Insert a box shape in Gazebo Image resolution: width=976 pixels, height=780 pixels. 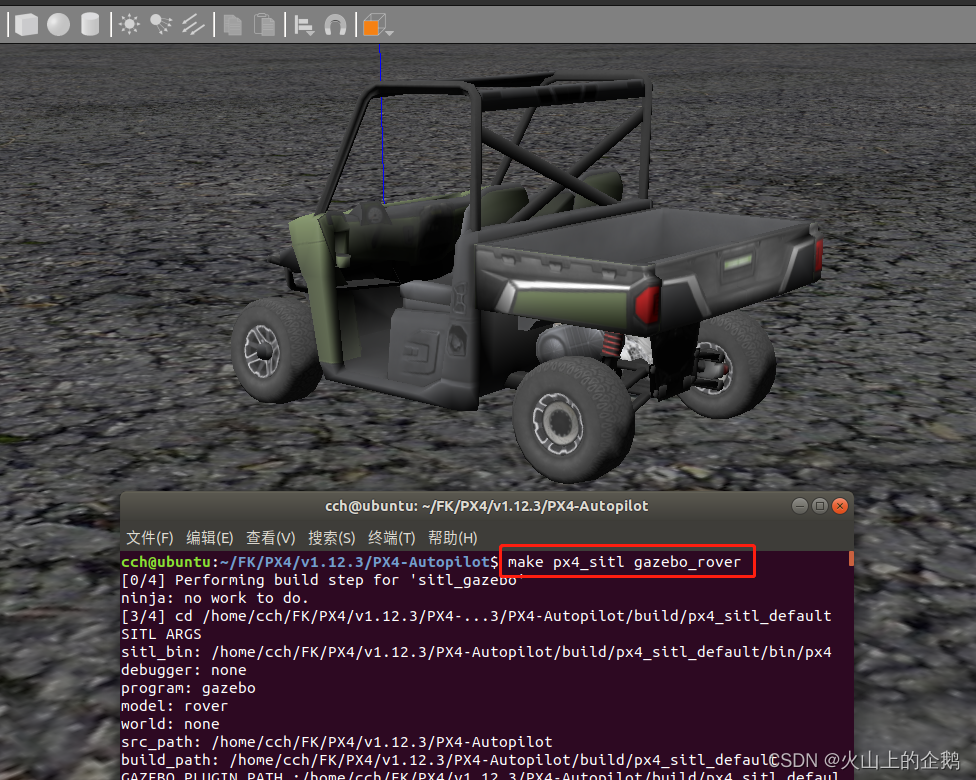tap(26, 25)
